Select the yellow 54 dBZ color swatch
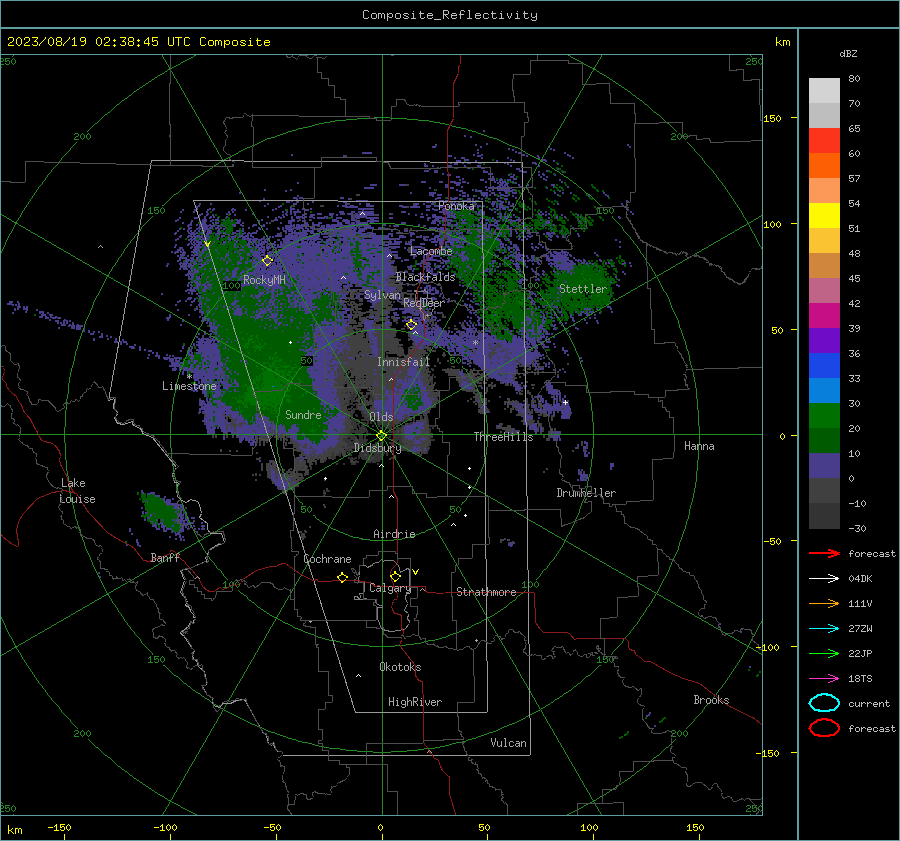The height and width of the screenshot is (841, 900). coord(824,215)
